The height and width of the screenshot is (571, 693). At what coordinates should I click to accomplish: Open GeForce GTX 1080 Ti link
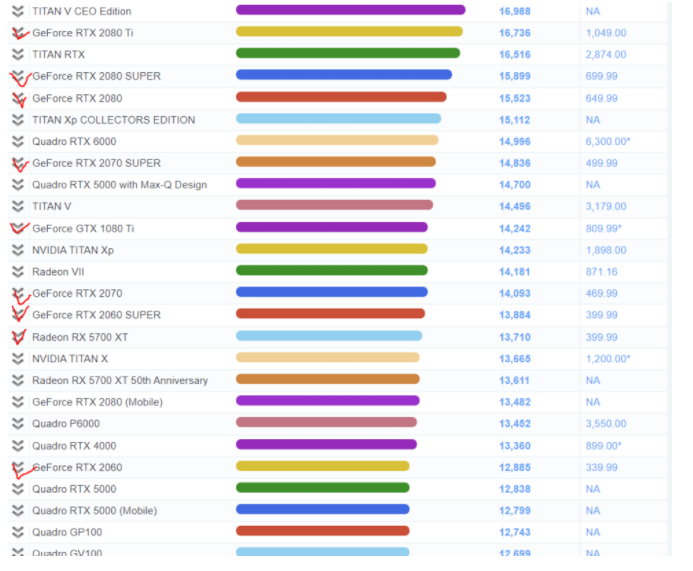tap(83, 228)
